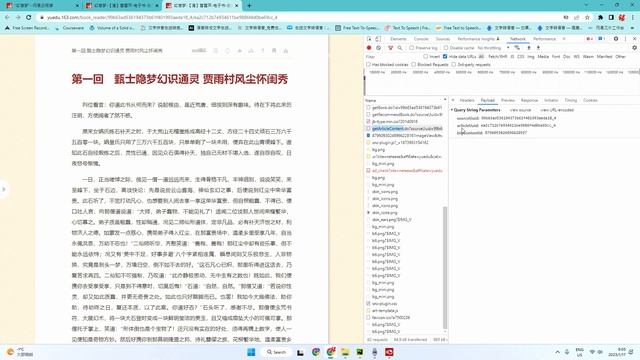Image resolution: width=640 pixels, height=360 pixels.
Task: Open the Chrome extensions puzzle icon
Action: (x=600, y=18)
